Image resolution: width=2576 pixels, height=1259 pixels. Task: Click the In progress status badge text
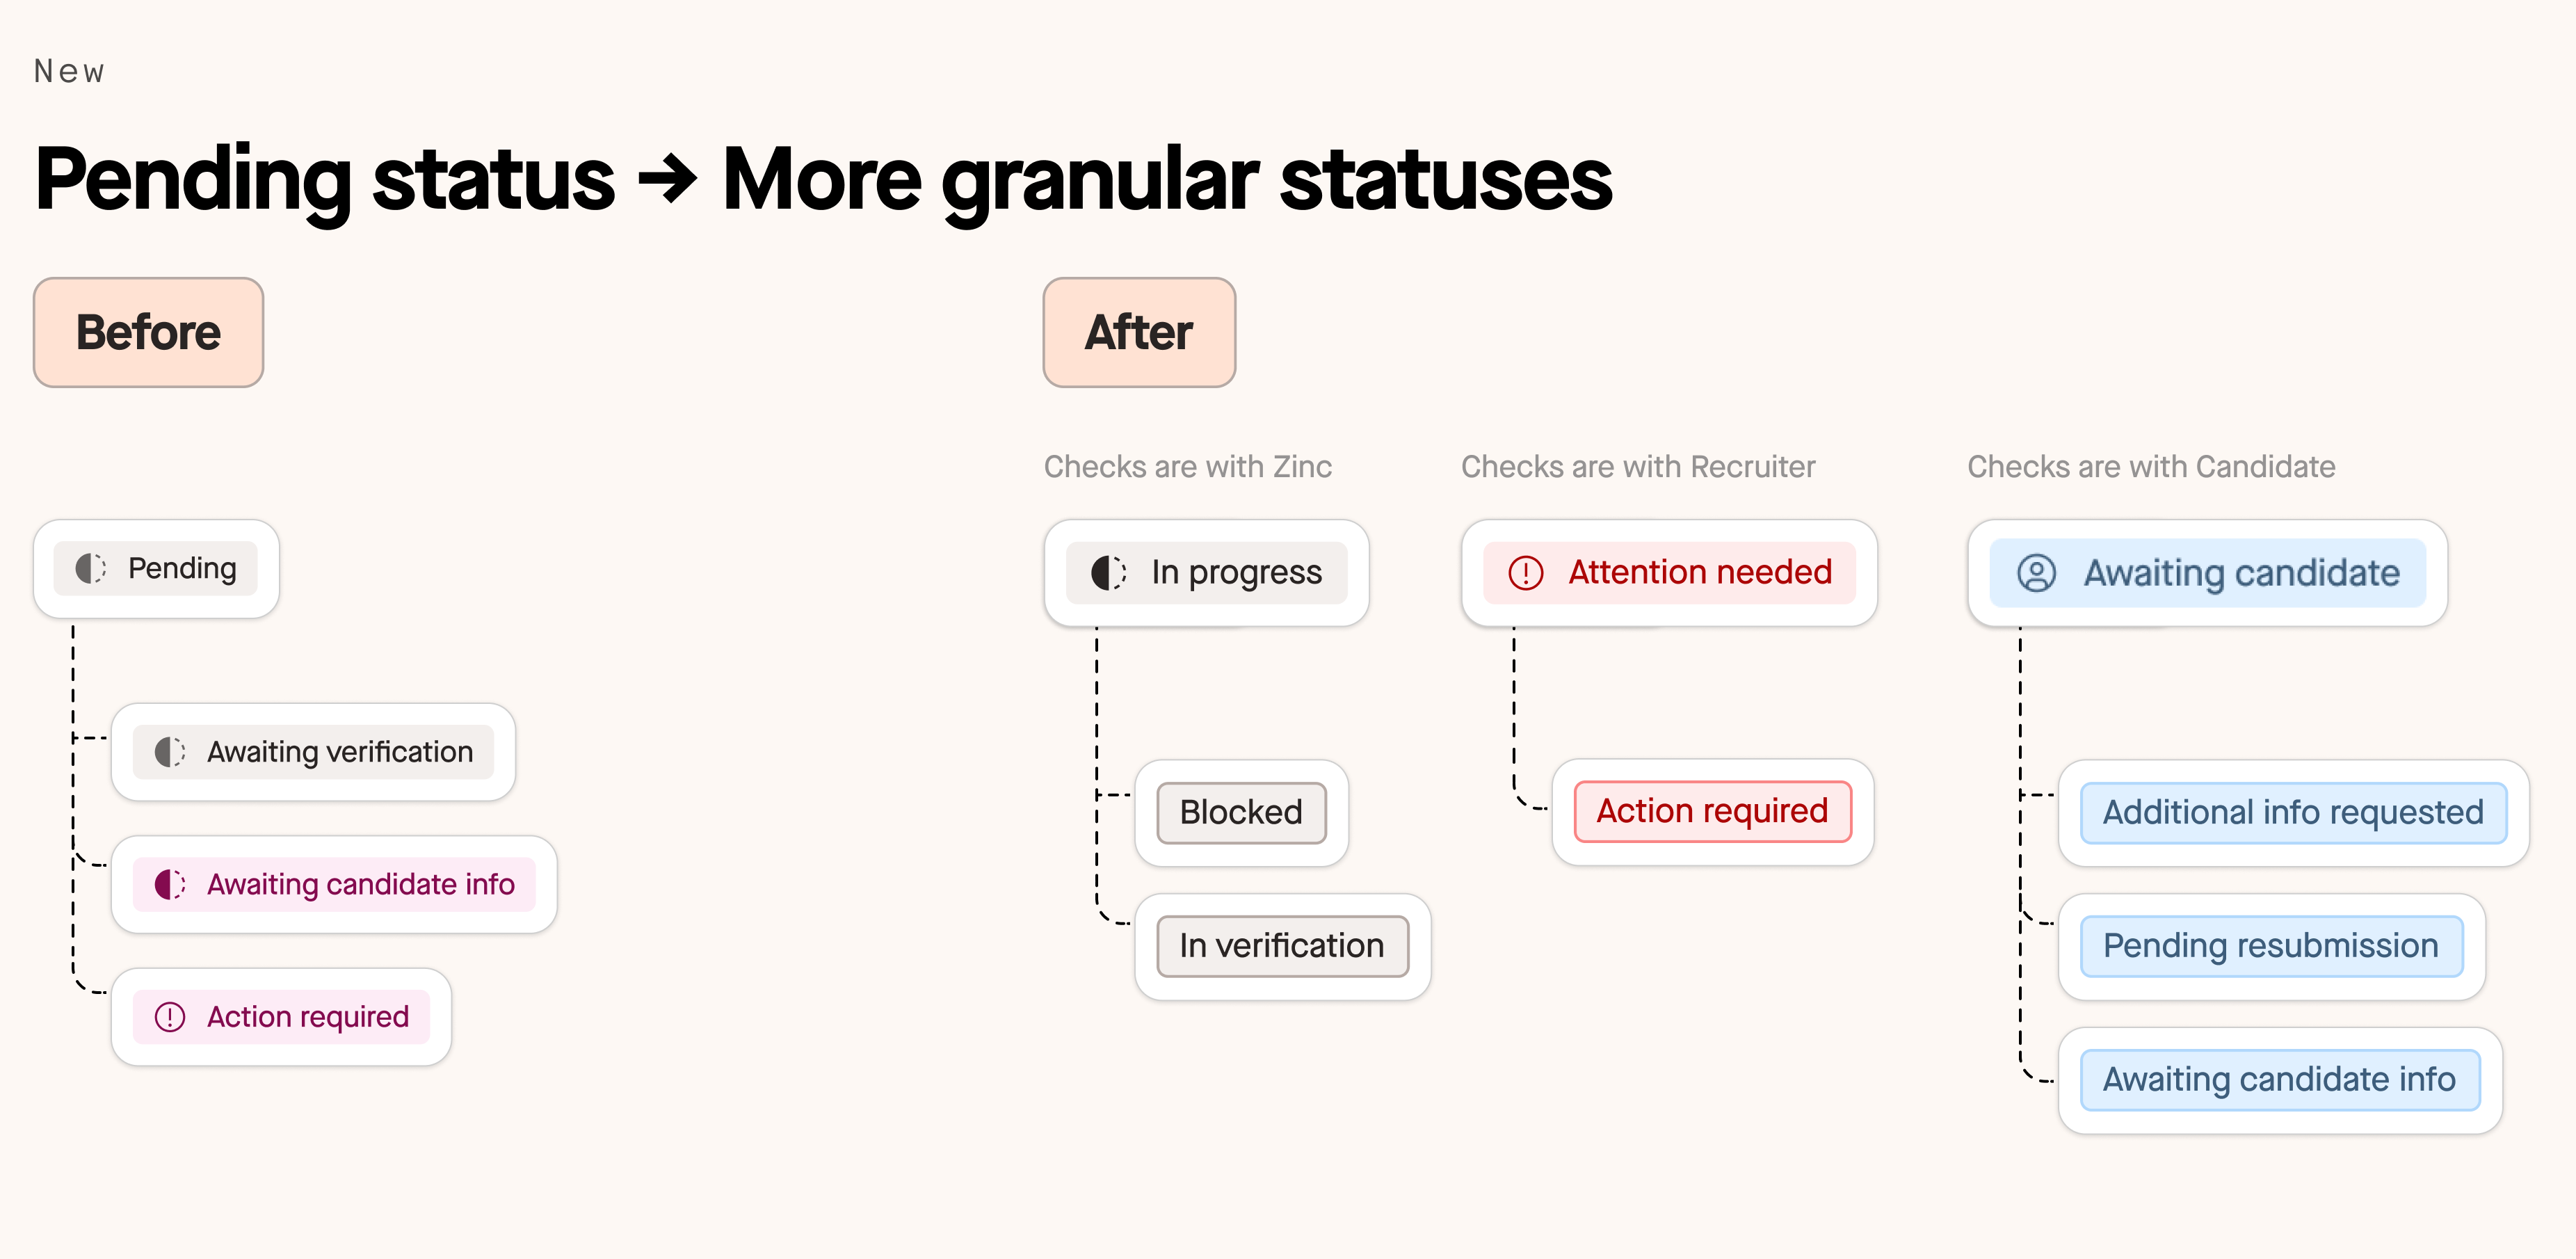point(1236,573)
